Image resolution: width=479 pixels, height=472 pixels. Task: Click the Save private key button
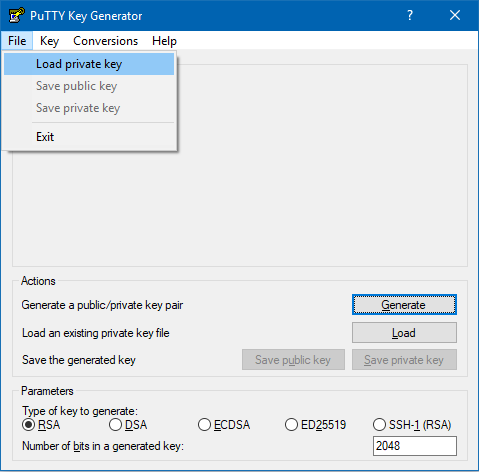pos(404,360)
